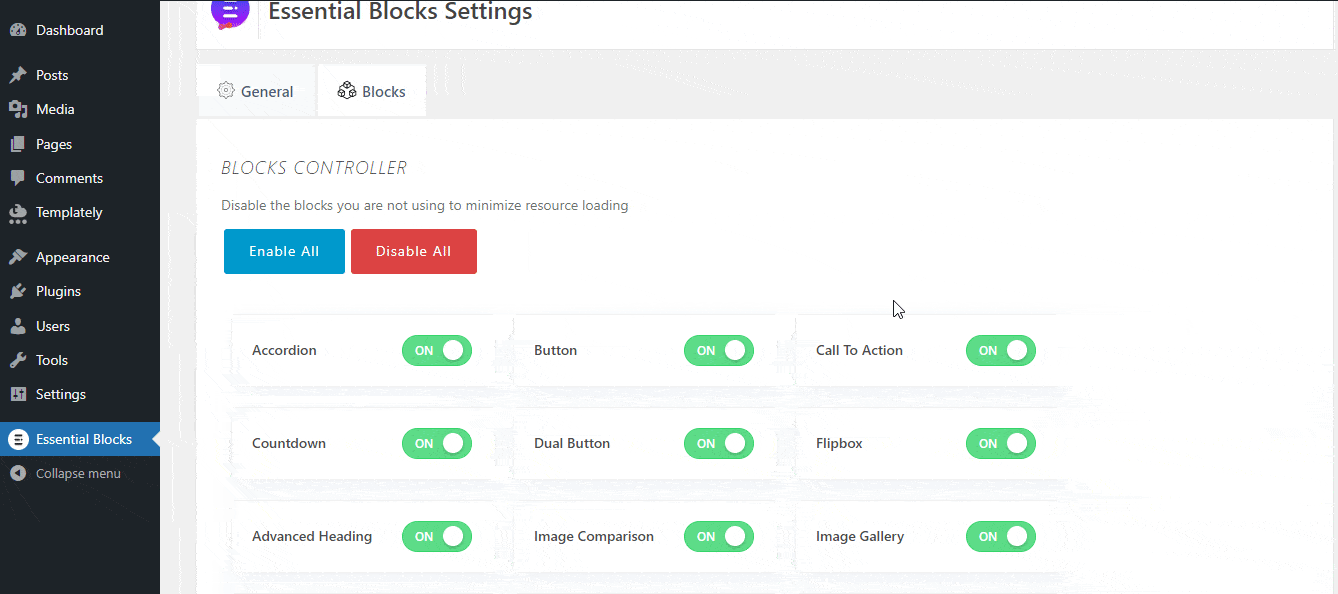Click the Users person icon
This screenshot has width=1338, height=594.
click(x=17, y=326)
